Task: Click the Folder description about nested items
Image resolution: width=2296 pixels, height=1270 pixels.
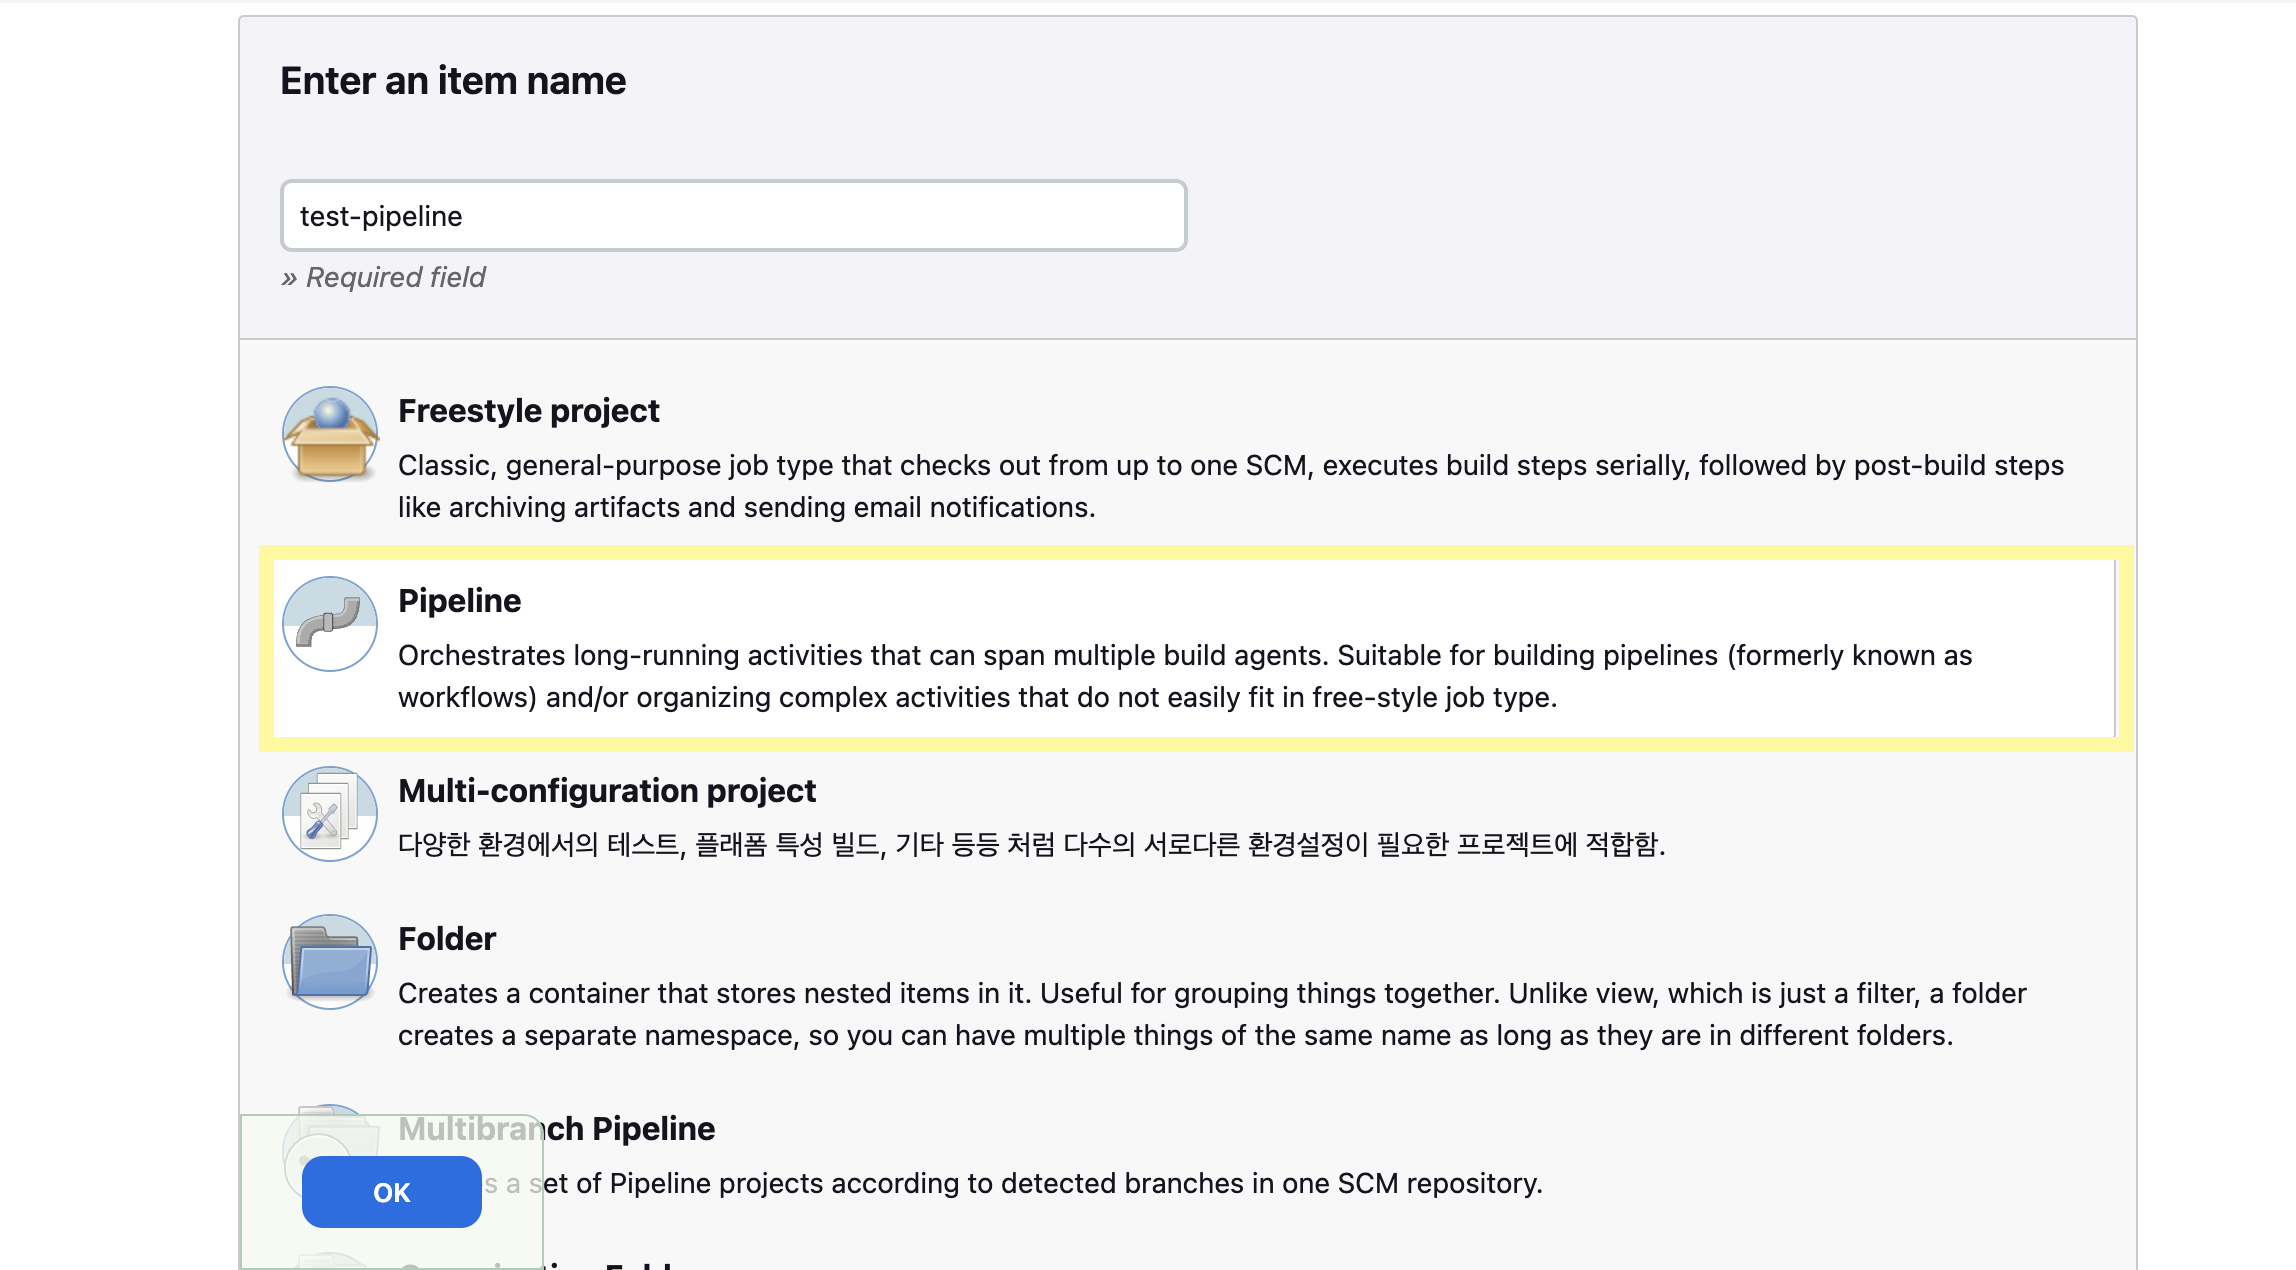Action: (x=1212, y=1014)
